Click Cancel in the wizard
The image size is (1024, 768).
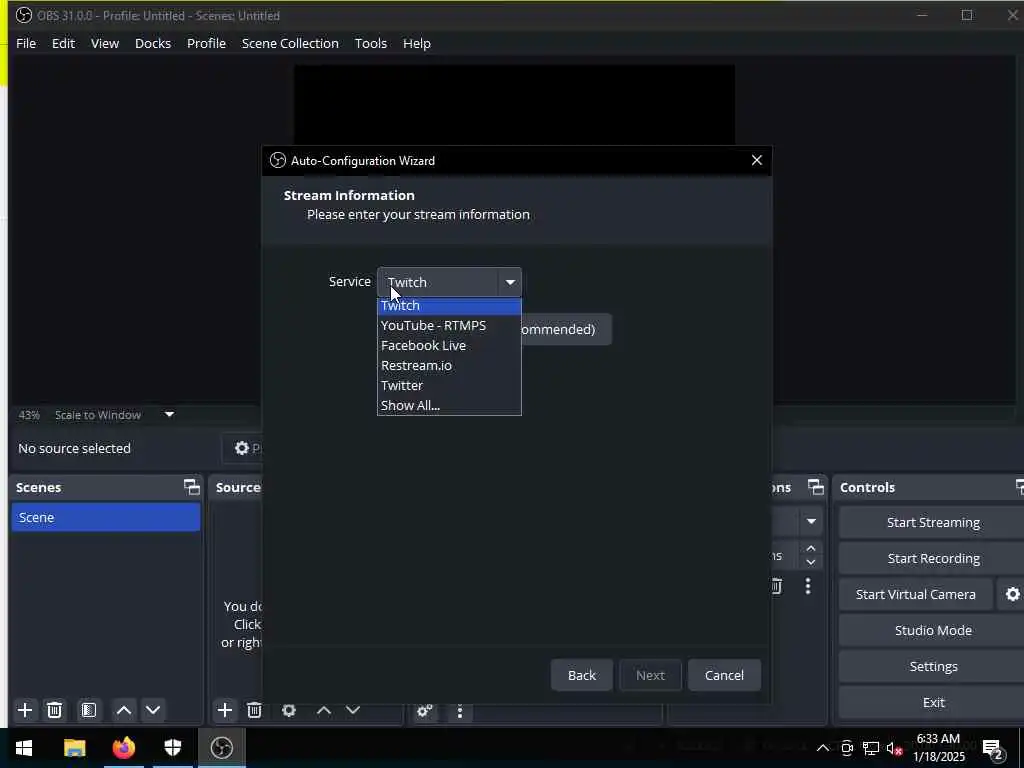click(x=724, y=675)
